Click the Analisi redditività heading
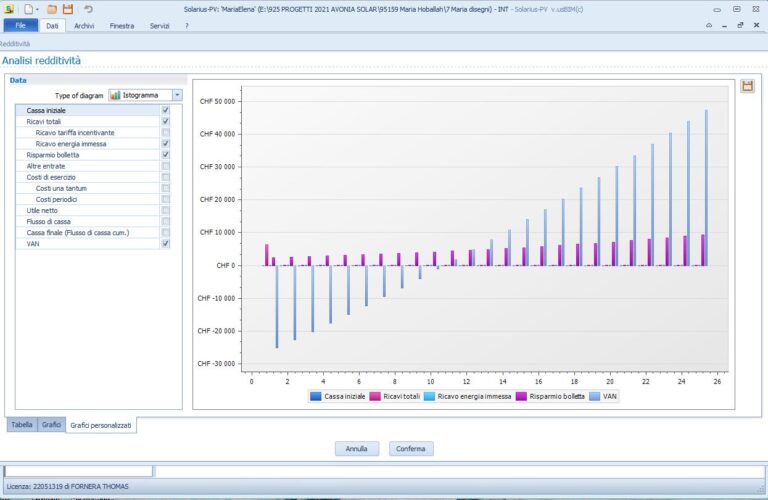 pos(41,61)
